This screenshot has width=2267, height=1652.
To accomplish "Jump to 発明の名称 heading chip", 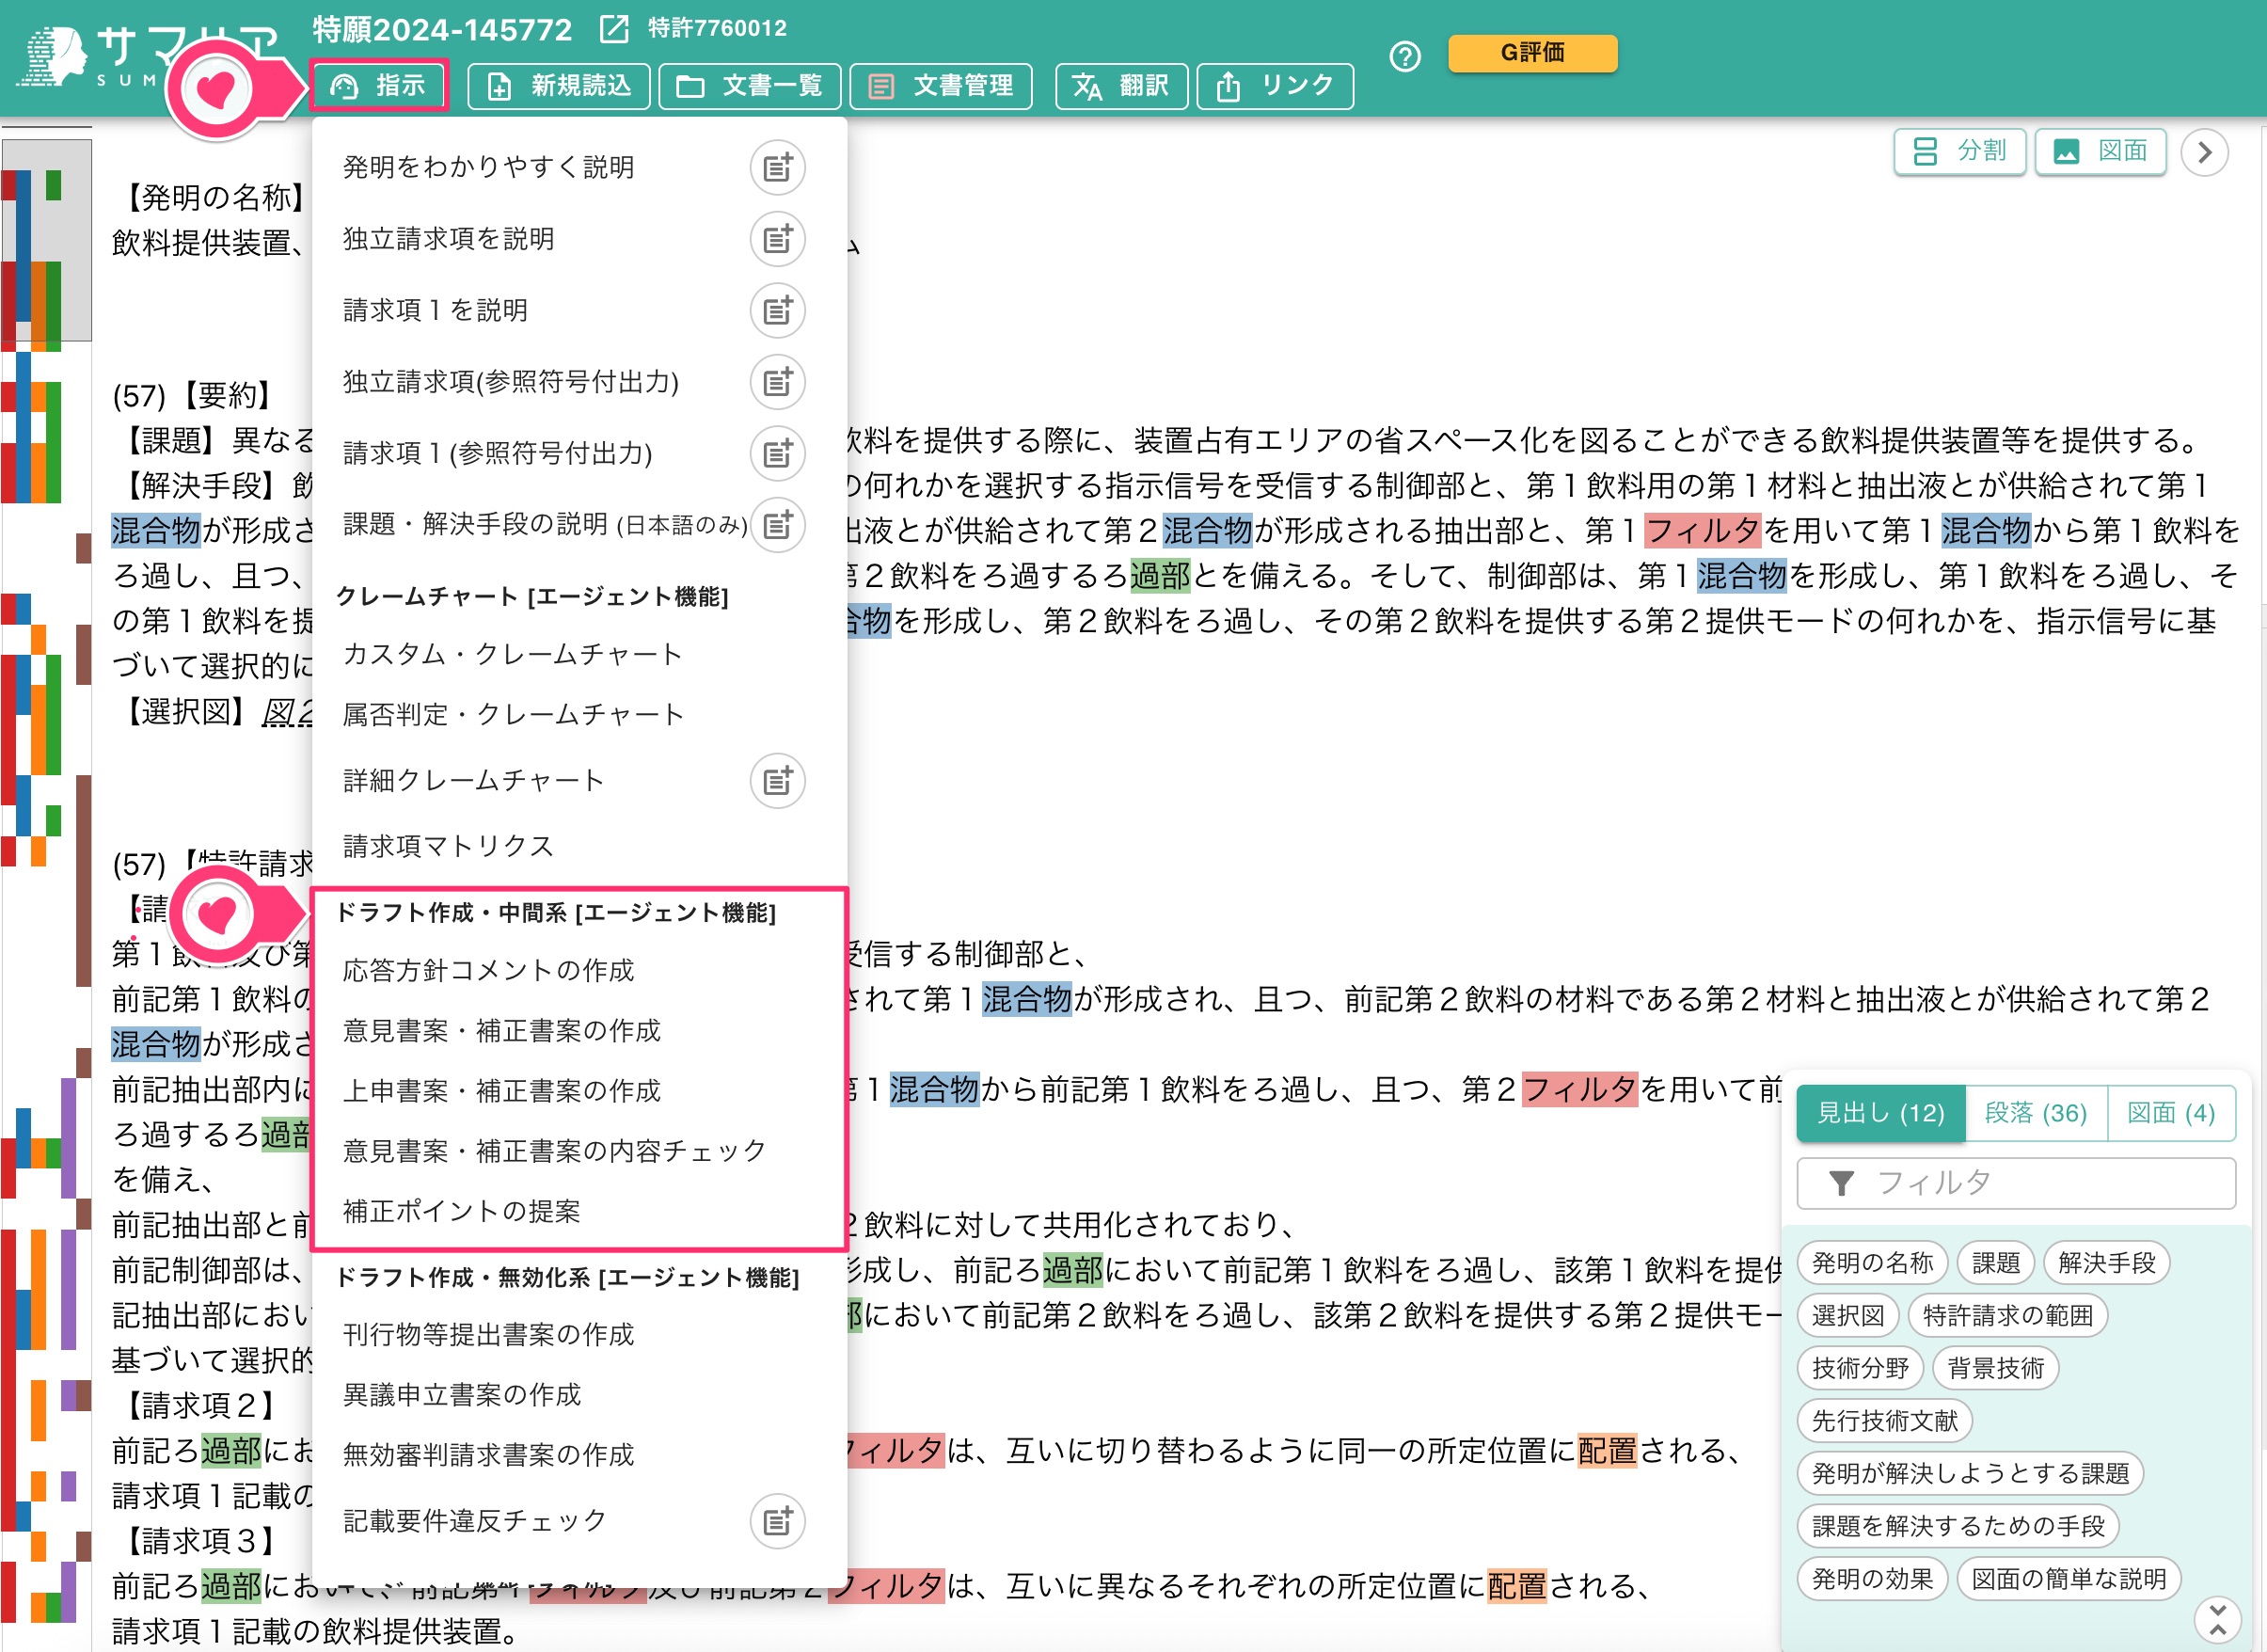I will (1872, 1263).
